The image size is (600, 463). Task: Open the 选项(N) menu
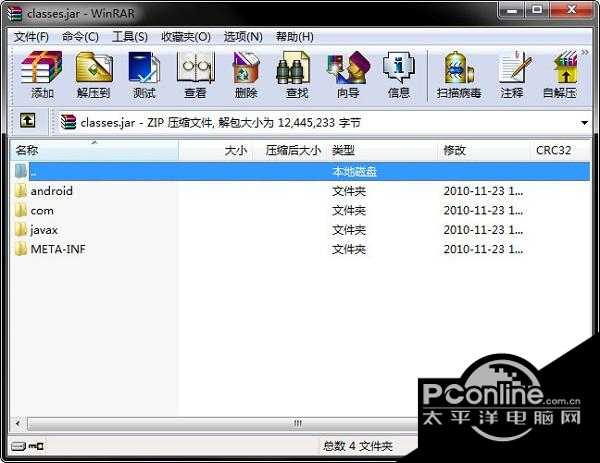click(x=243, y=37)
